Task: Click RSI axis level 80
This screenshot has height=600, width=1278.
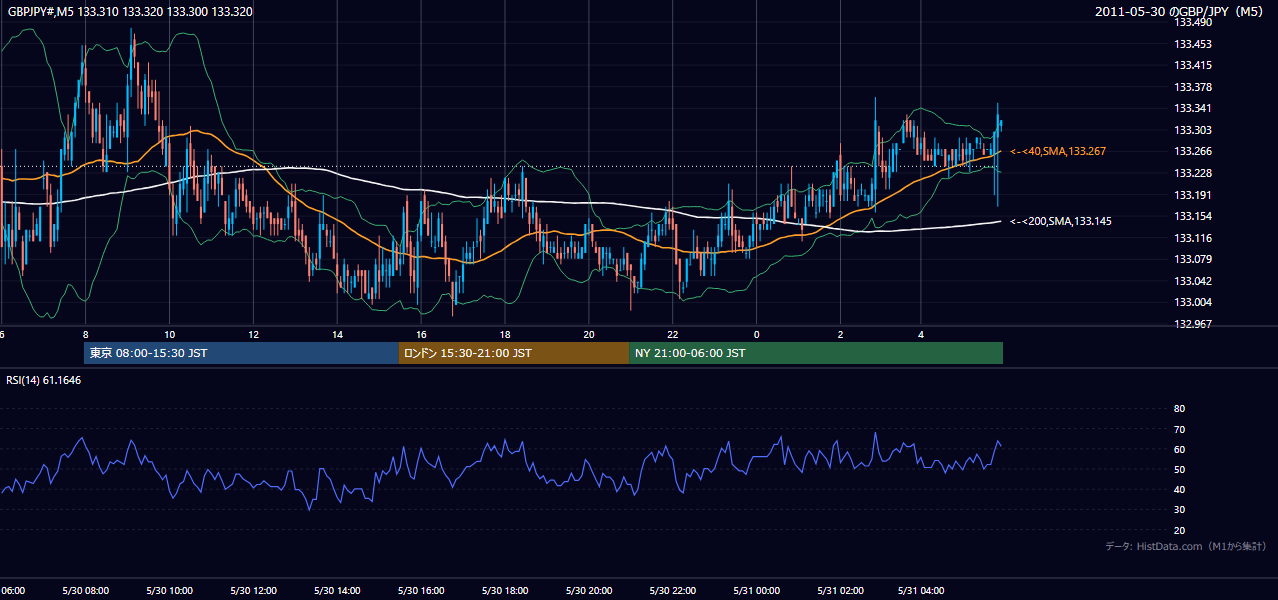Action: pos(1179,409)
